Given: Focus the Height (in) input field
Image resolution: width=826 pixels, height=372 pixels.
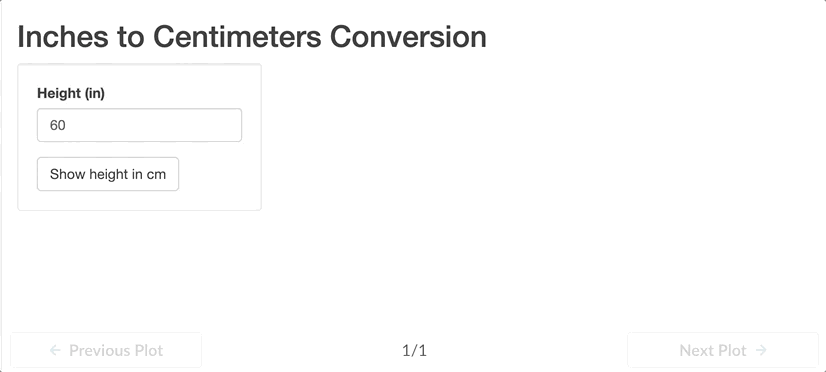Looking at the screenshot, I should 140,125.
